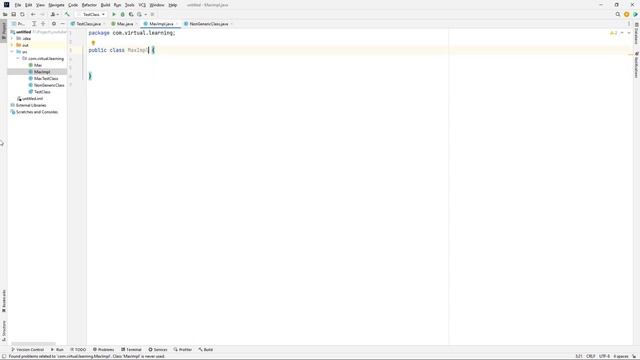This screenshot has width=640, height=360.
Task: Click the UTF-8 encoding status bar entry
Action: coord(604,356)
